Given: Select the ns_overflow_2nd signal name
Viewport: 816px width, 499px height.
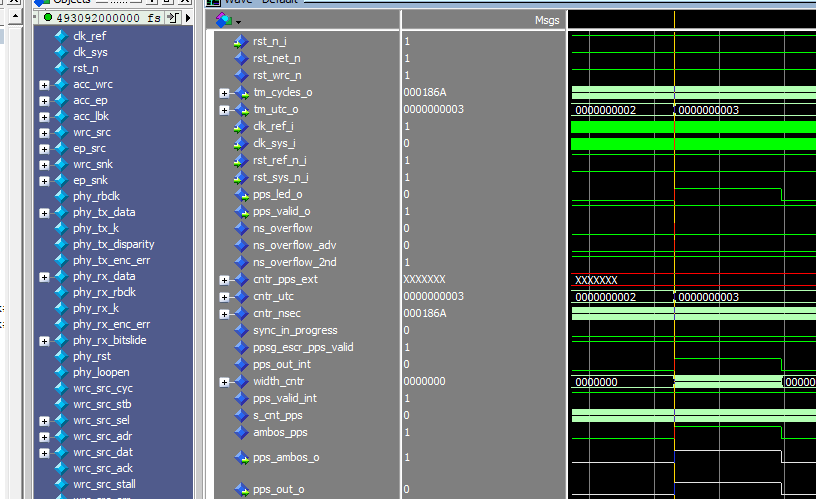Looking at the screenshot, I should pos(295,262).
